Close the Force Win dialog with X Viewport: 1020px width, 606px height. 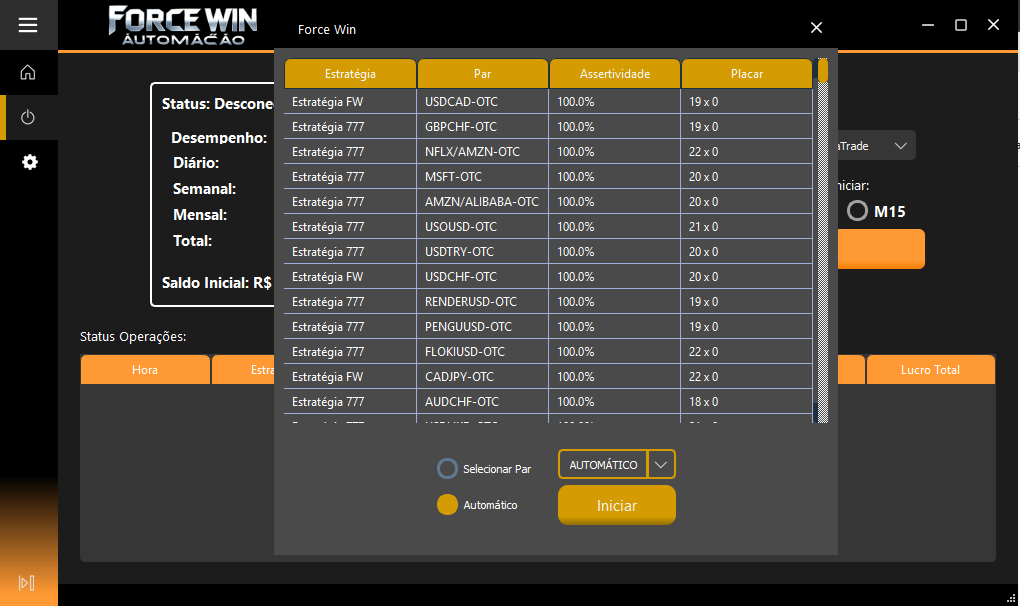[x=816, y=28]
